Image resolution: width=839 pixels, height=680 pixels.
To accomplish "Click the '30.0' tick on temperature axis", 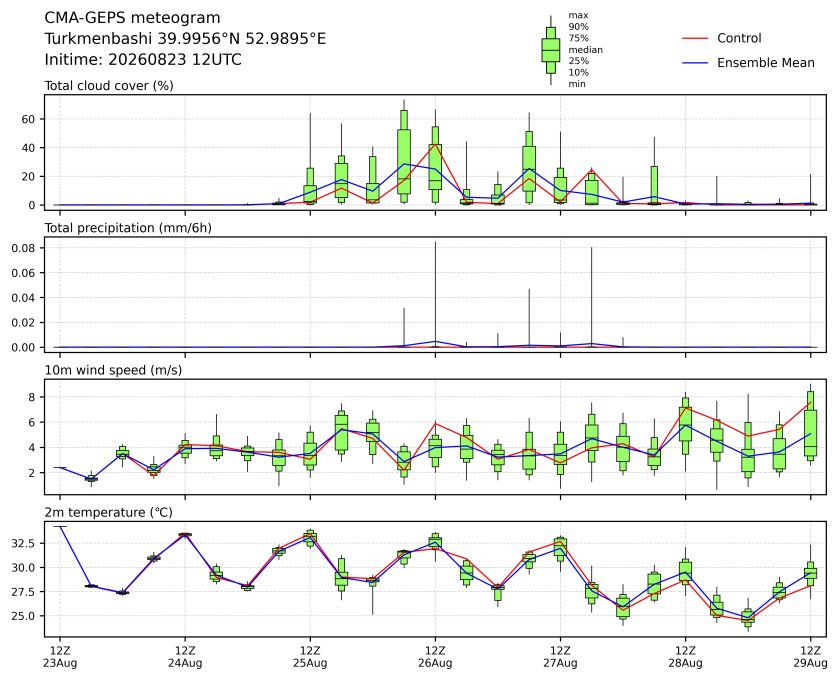I will [x=25, y=568].
